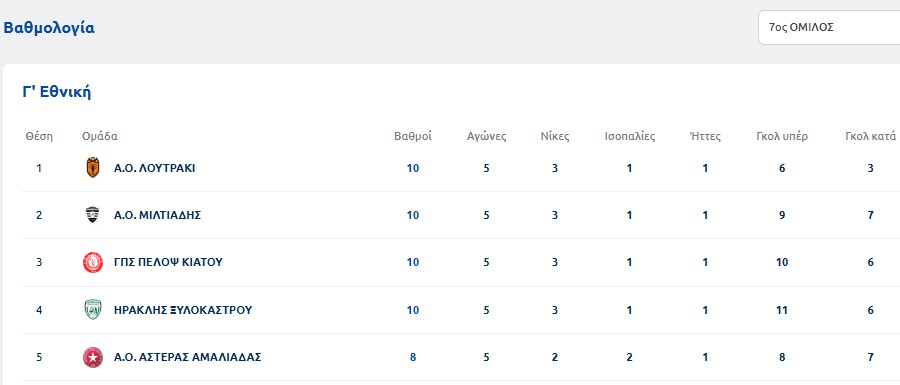Open the Α.Ο. ΑΣΤΕΡΑΣ ΑΜΑΛΙΑΔΑΣ team link
900x385 pixels.
click(x=188, y=357)
